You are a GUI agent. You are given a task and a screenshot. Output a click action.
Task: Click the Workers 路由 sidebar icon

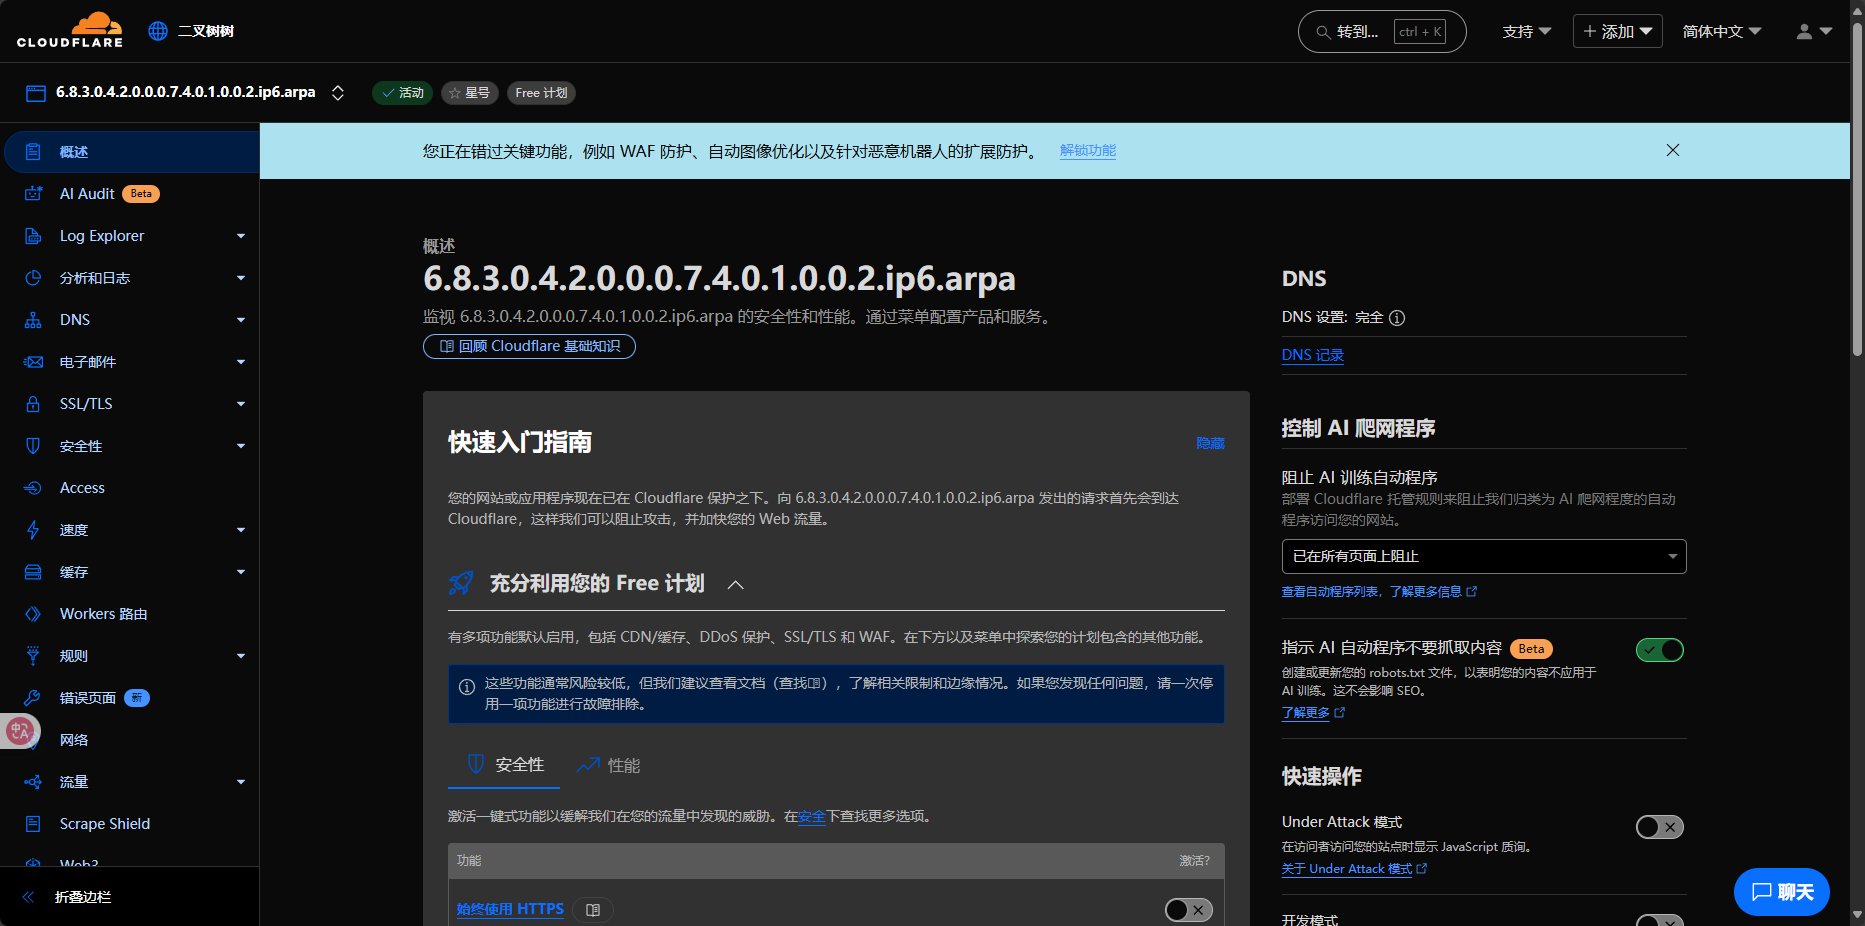(33, 614)
